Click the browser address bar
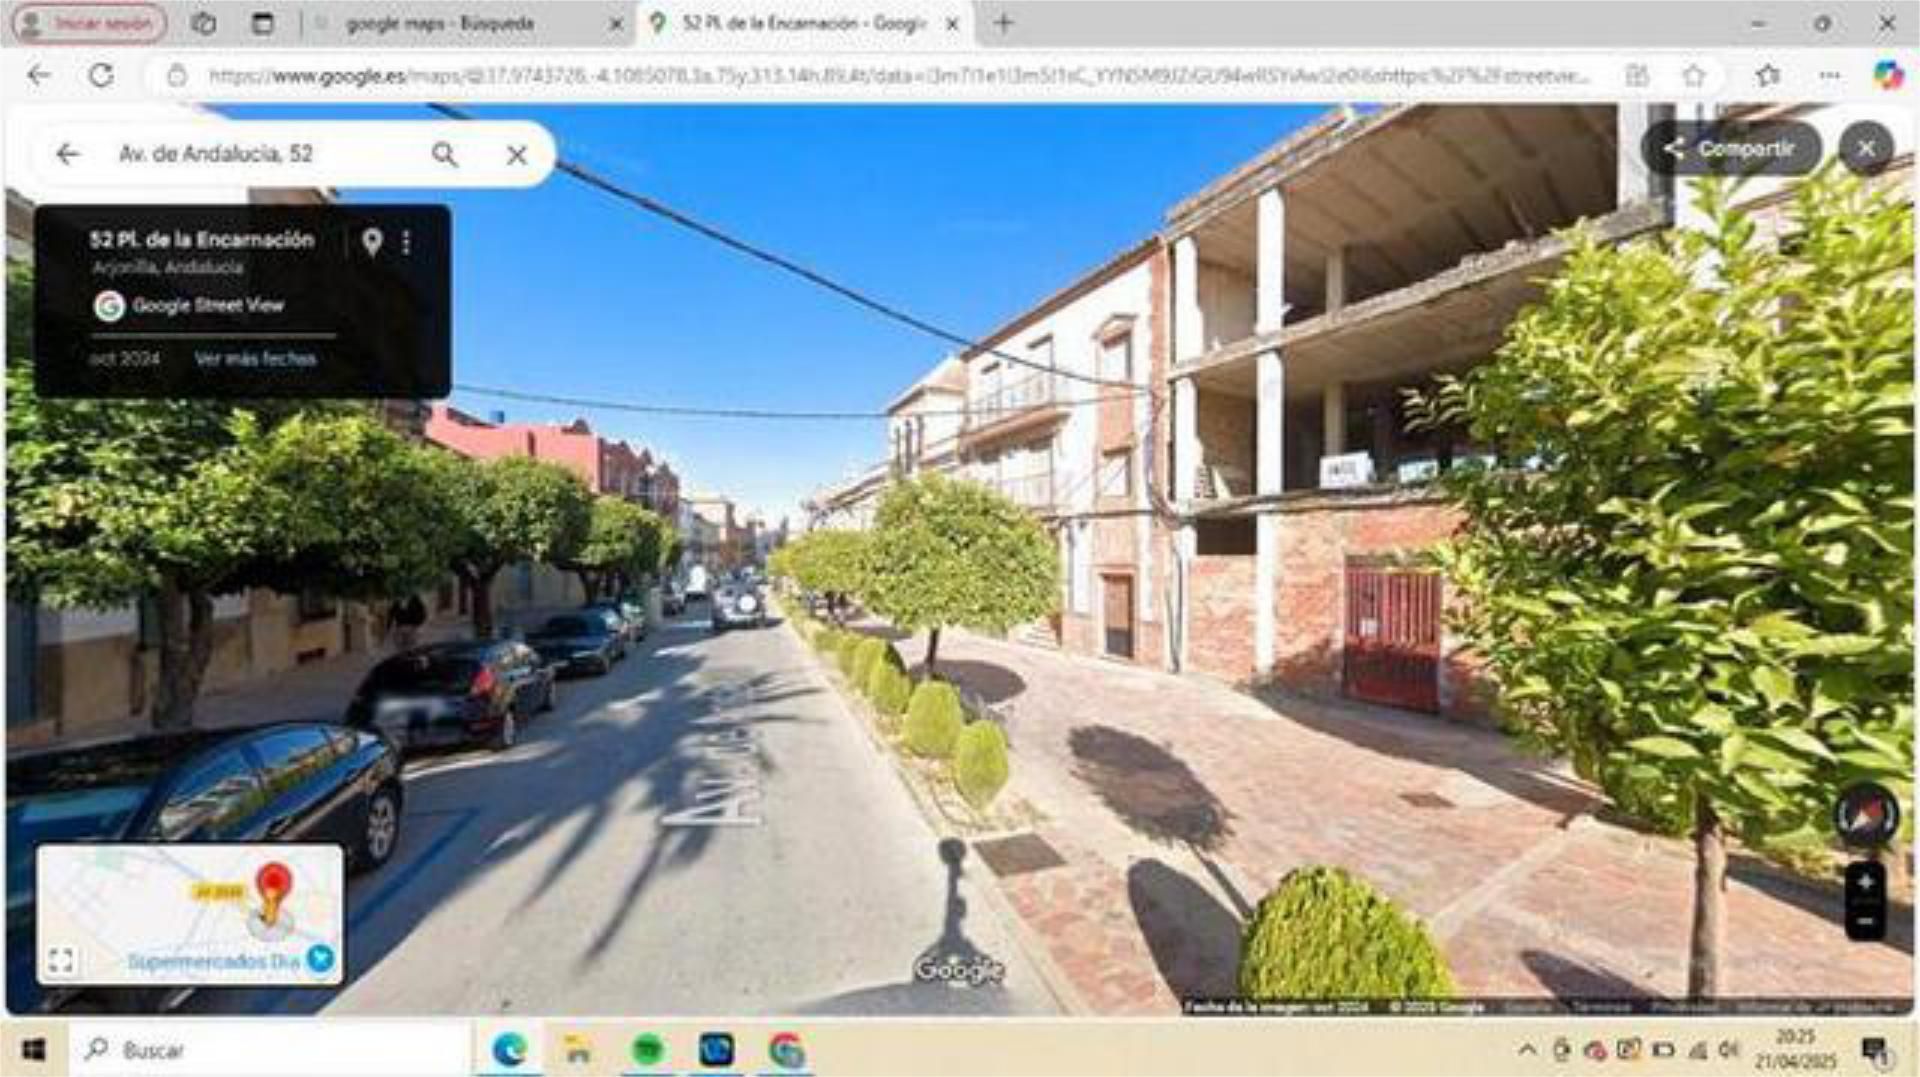This screenshot has height=1077, width=1920. tap(900, 76)
